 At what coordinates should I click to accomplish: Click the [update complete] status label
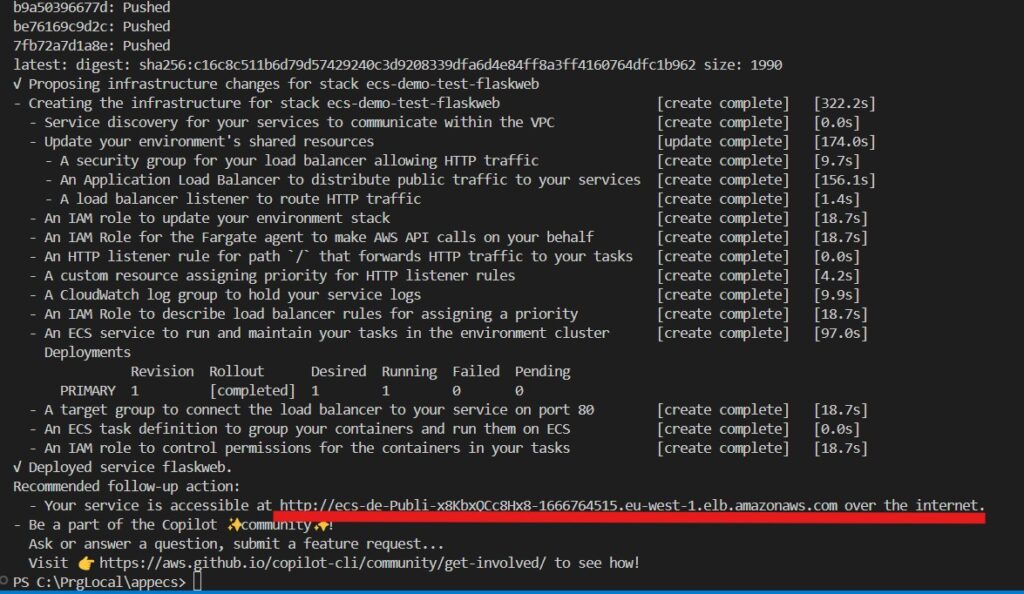click(723, 142)
